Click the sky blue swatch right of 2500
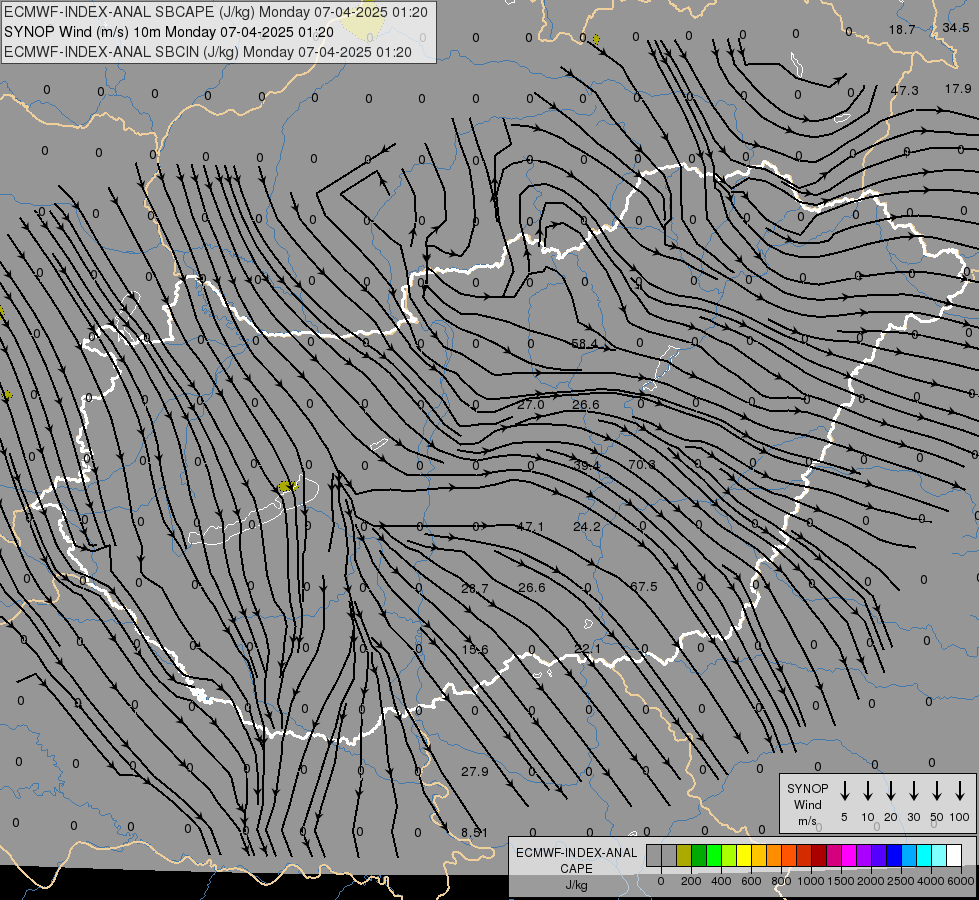Screen dimensions: 979x900 click(x=908, y=855)
